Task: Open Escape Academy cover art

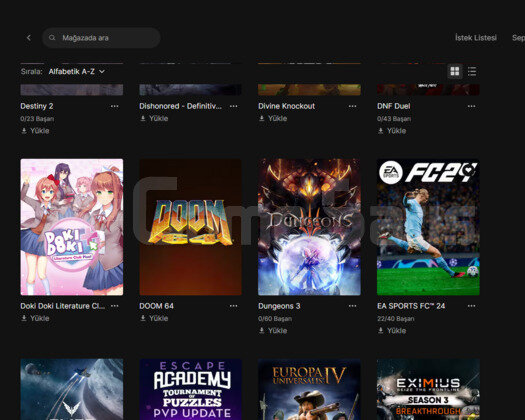Action: click(x=191, y=389)
